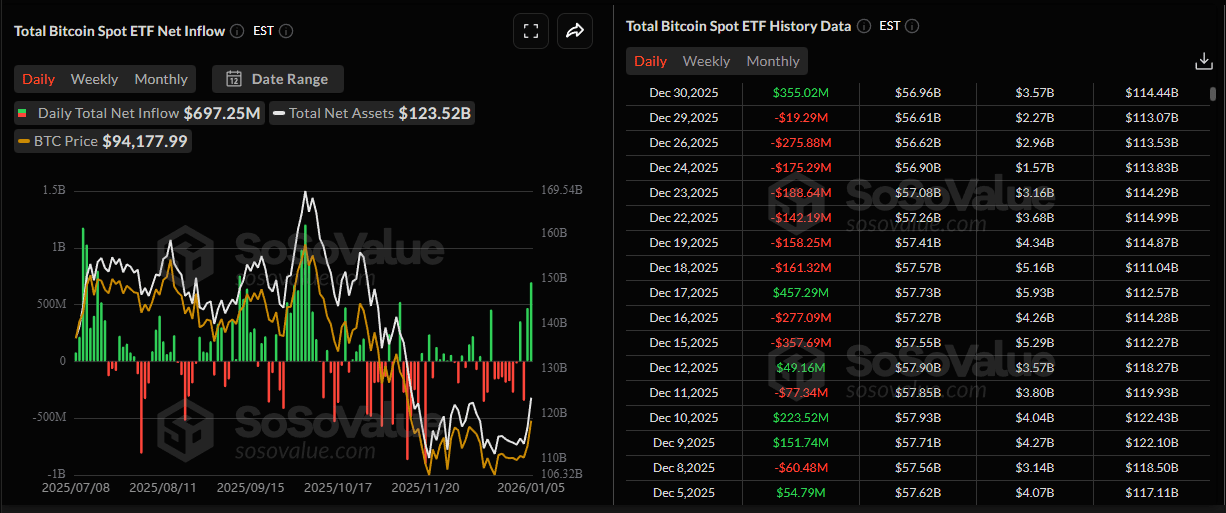Click the $457.29M inflow value

[801, 293]
